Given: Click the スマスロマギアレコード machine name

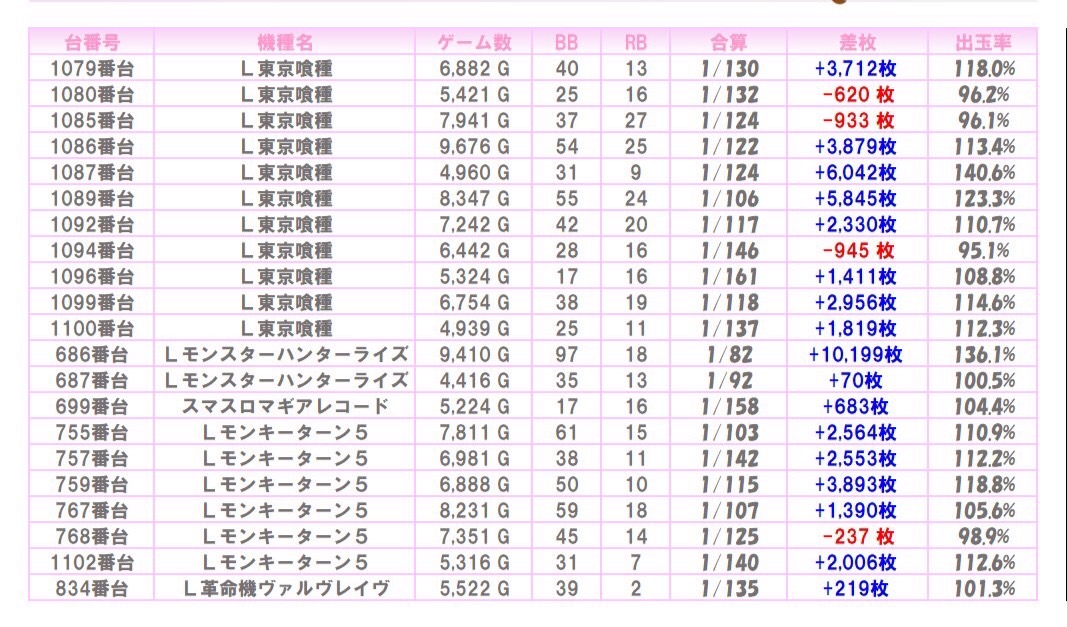Looking at the screenshot, I should point(285,407).
